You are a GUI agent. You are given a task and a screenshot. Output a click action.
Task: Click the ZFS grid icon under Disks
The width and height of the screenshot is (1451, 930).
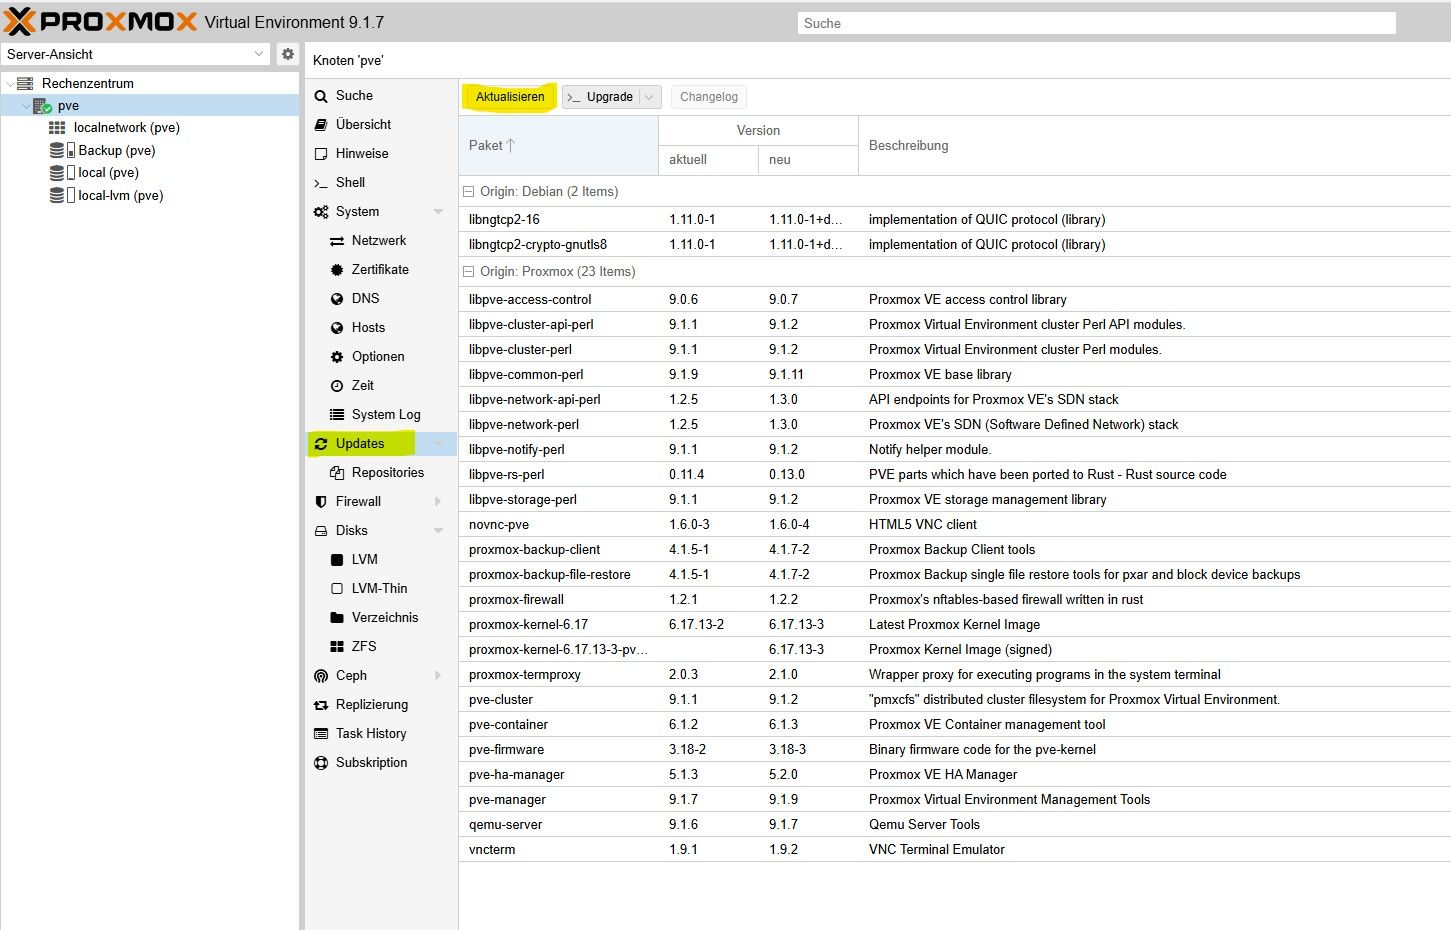337,647
